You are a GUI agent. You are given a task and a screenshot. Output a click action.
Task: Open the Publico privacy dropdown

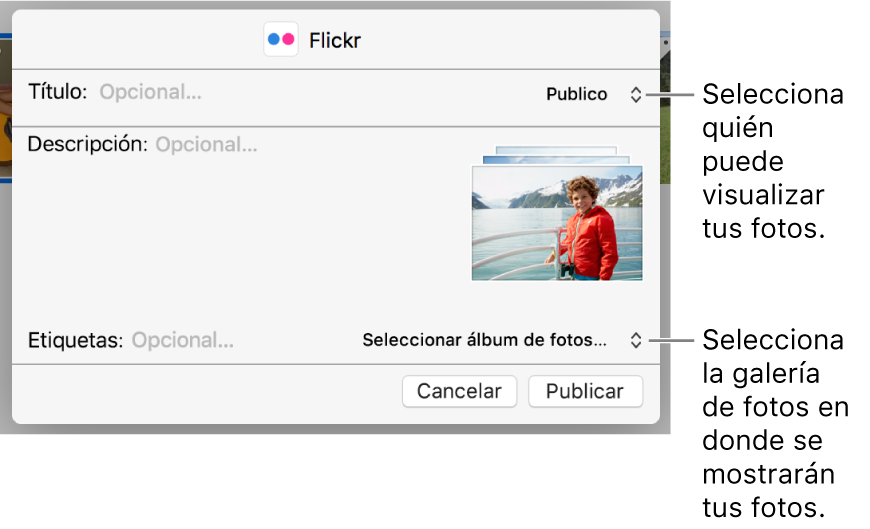click(x=577, y=95)
